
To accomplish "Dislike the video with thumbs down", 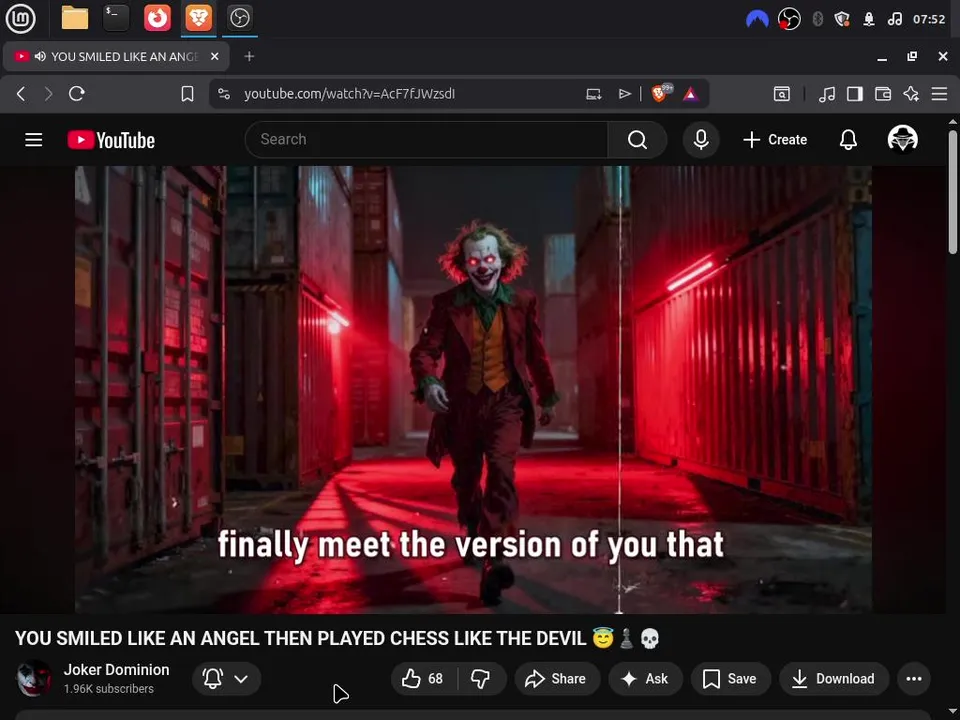I will pyautogui.click(x=481, y=678).
